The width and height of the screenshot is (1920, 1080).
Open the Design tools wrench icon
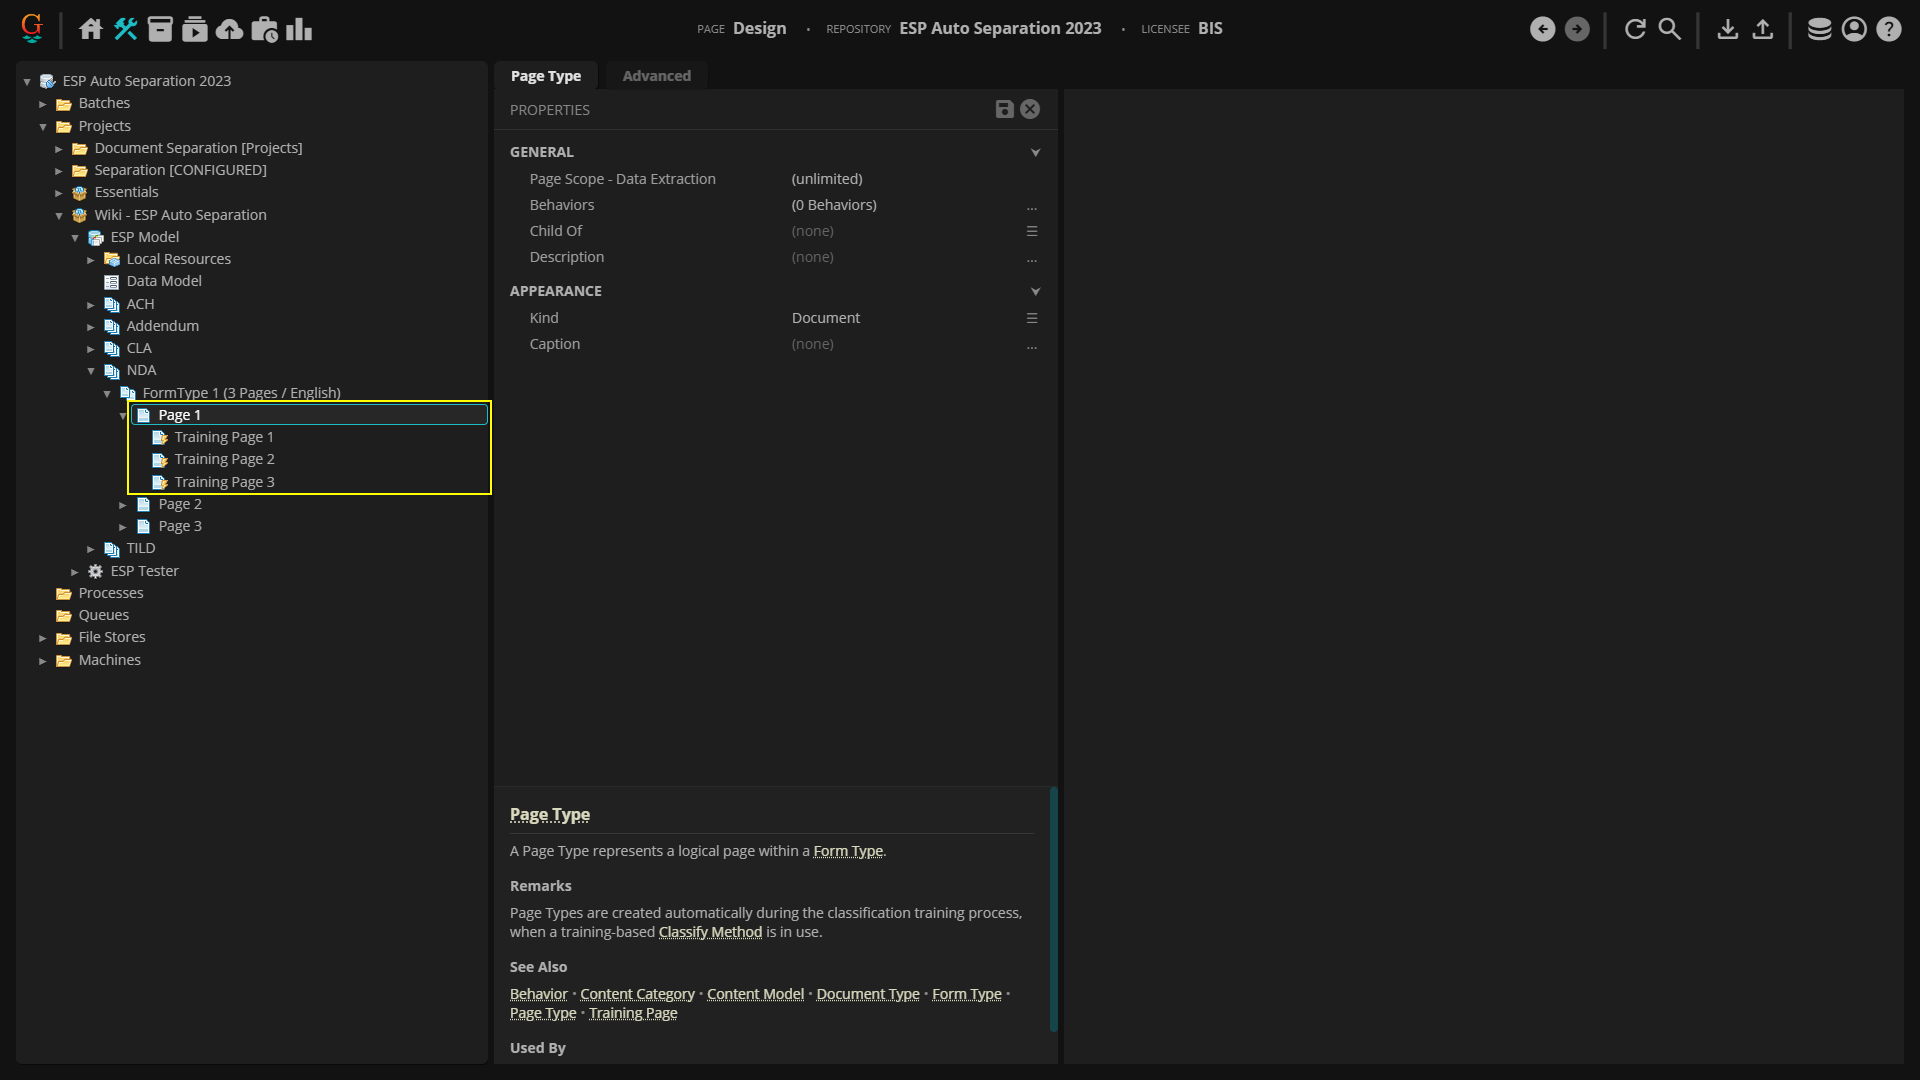(125, 29)
